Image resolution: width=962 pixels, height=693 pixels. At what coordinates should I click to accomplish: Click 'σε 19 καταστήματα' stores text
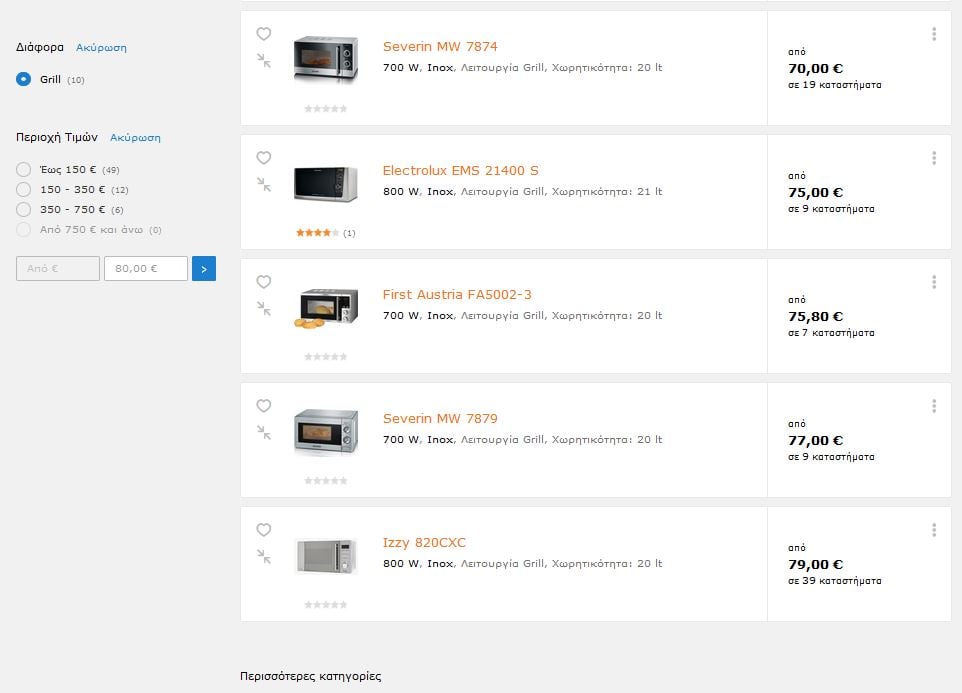coord(834,85)
